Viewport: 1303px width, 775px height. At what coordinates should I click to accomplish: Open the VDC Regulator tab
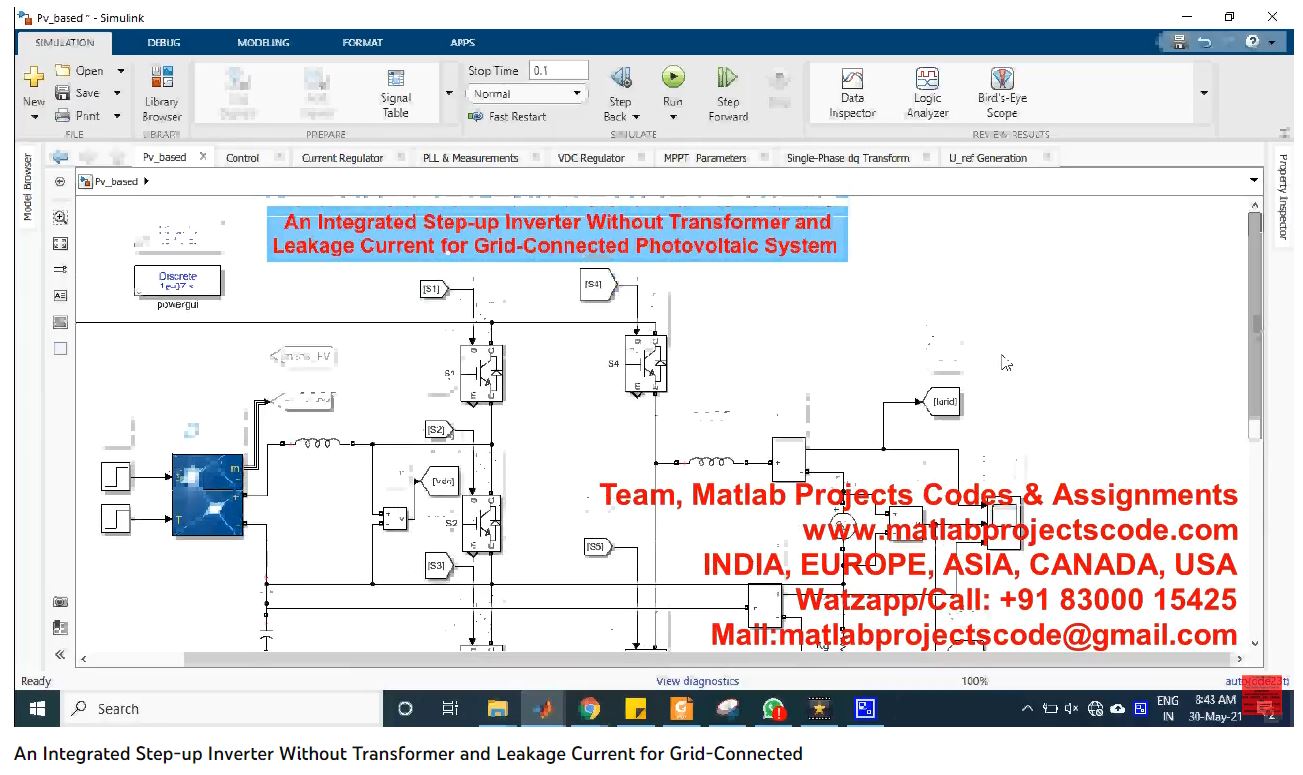[x=590, y=158]
